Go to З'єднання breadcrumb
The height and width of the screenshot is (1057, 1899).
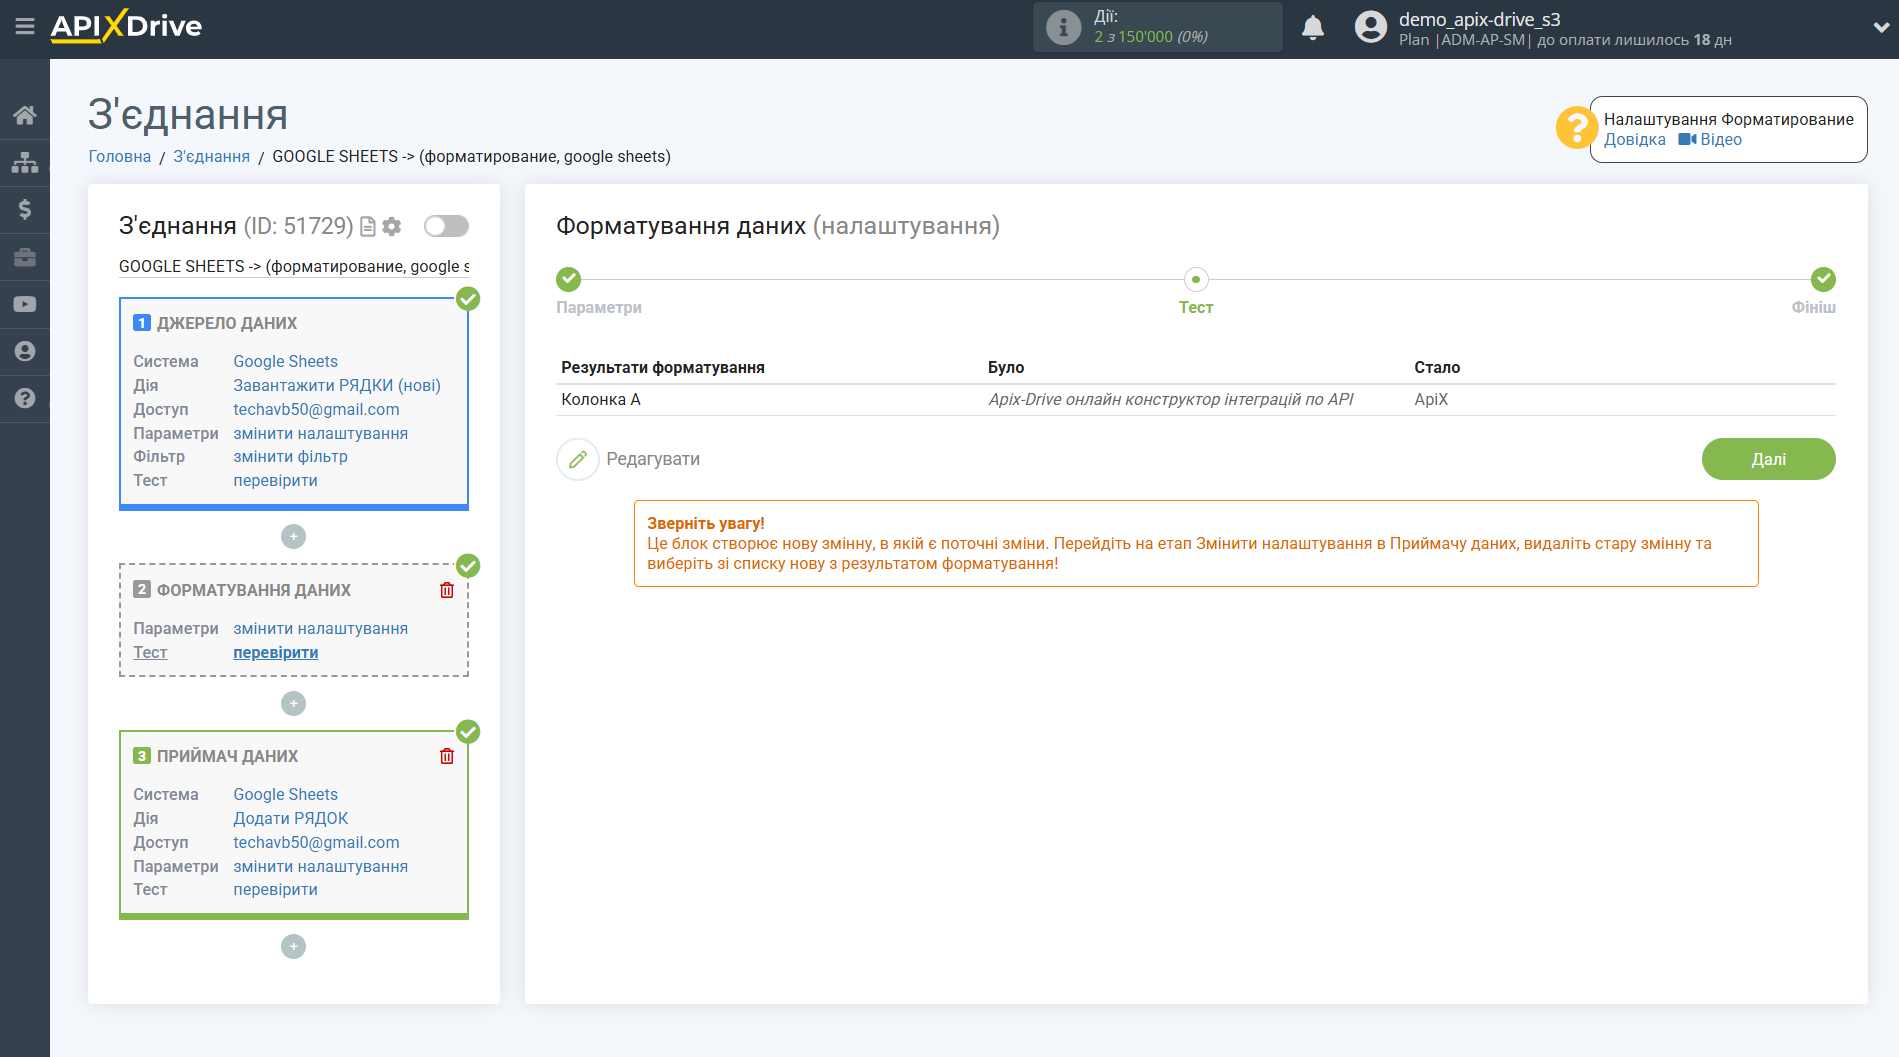[212, 156]
